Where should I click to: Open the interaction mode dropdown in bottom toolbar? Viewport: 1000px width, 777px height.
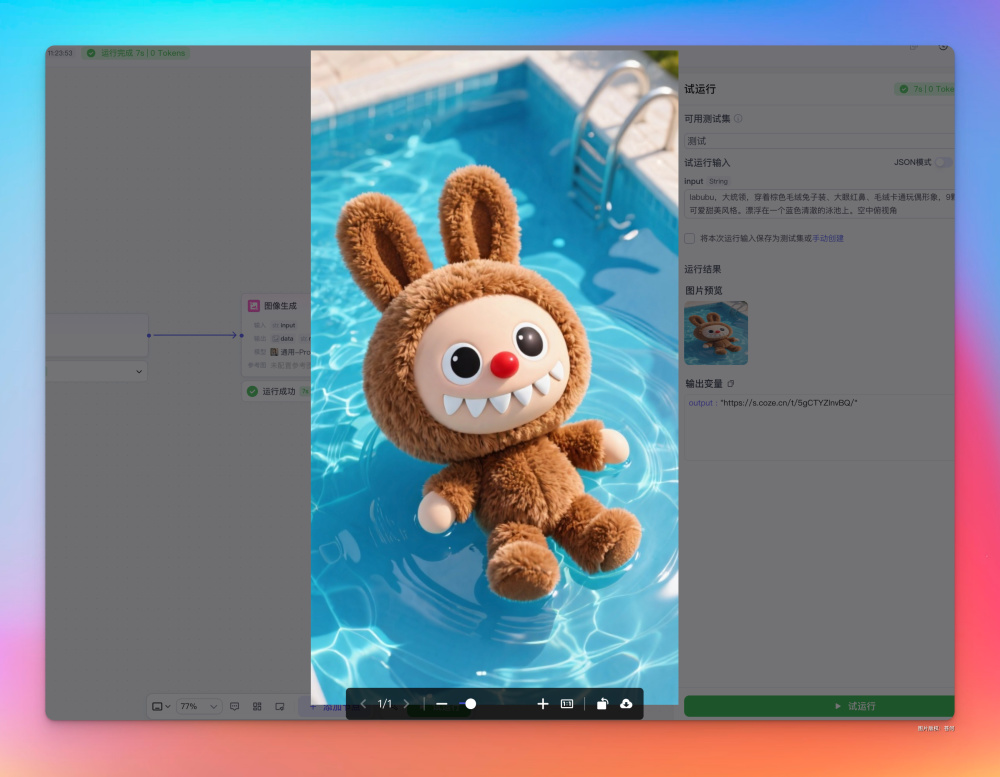point(161,706)
